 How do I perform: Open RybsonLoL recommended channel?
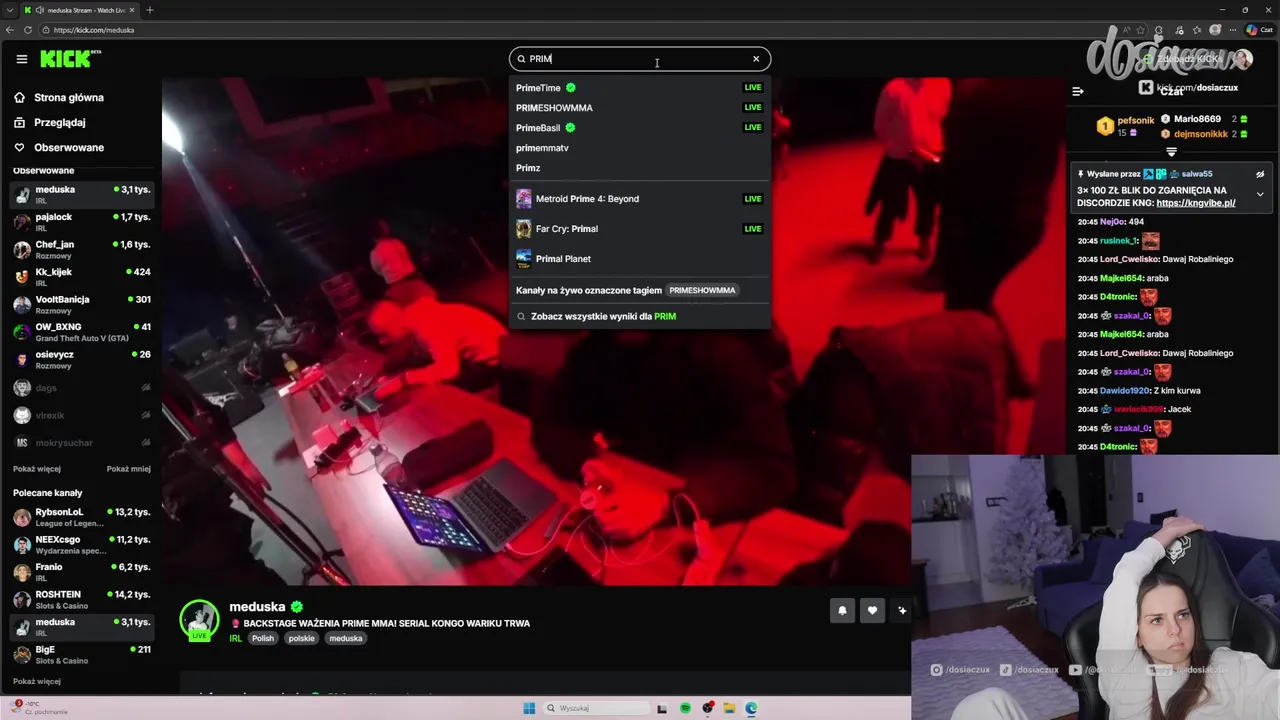point(82,517)
